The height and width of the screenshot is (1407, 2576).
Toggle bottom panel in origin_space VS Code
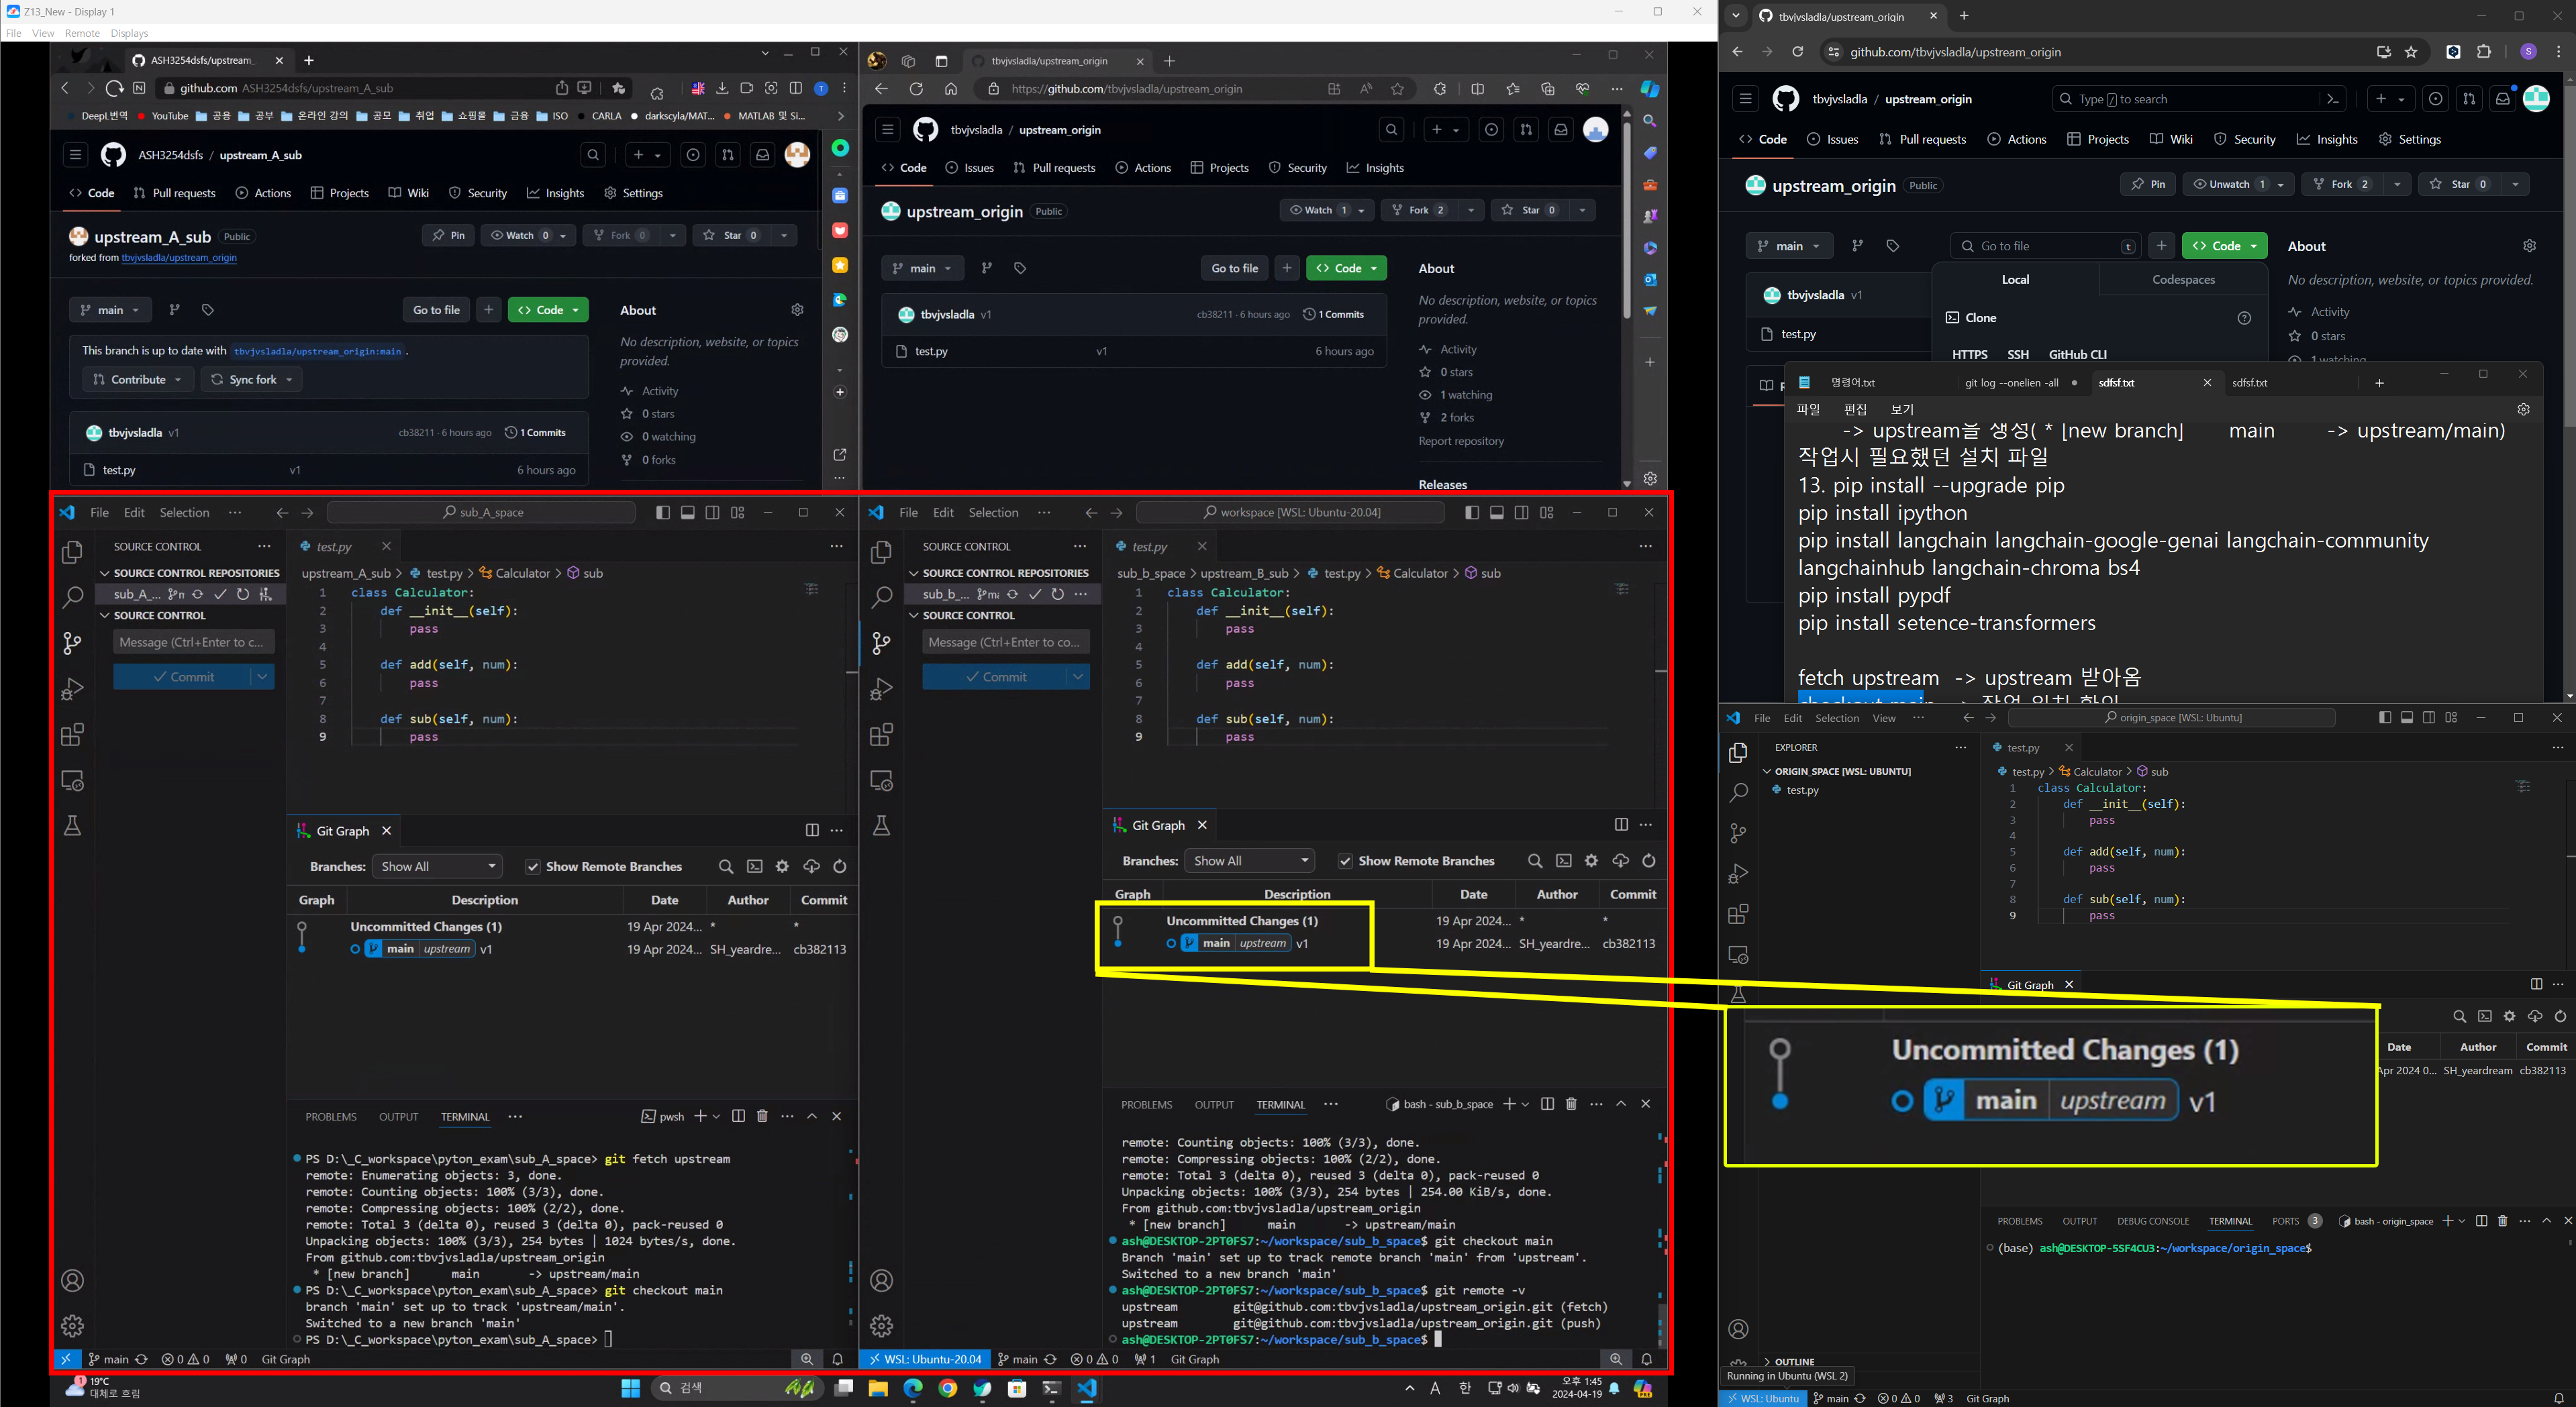pos(2407,717)
